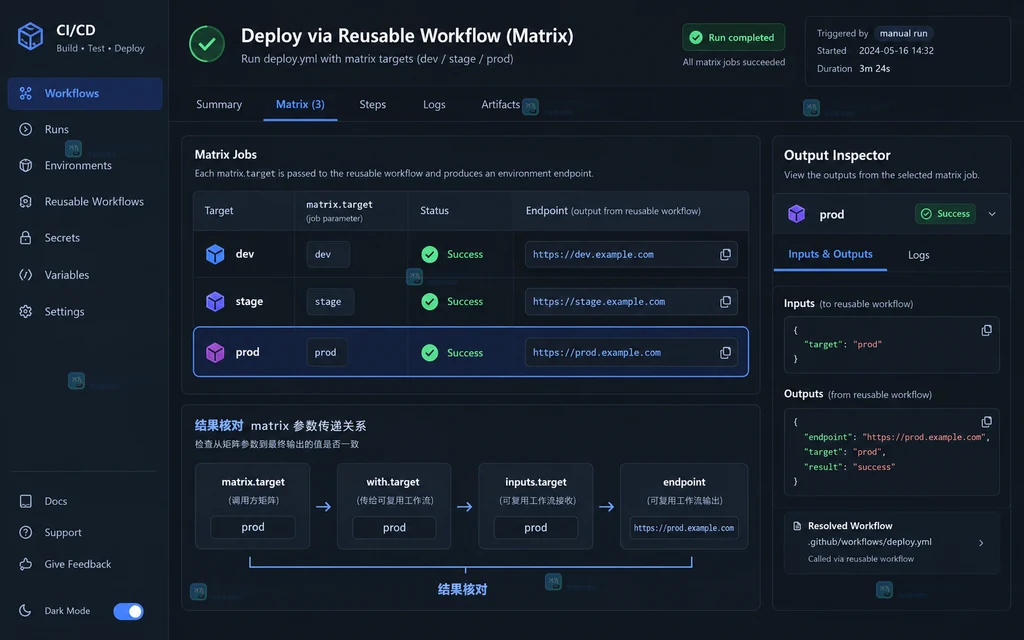
Task: Click the purple prod cube icon in table
Action: [215, 353]
